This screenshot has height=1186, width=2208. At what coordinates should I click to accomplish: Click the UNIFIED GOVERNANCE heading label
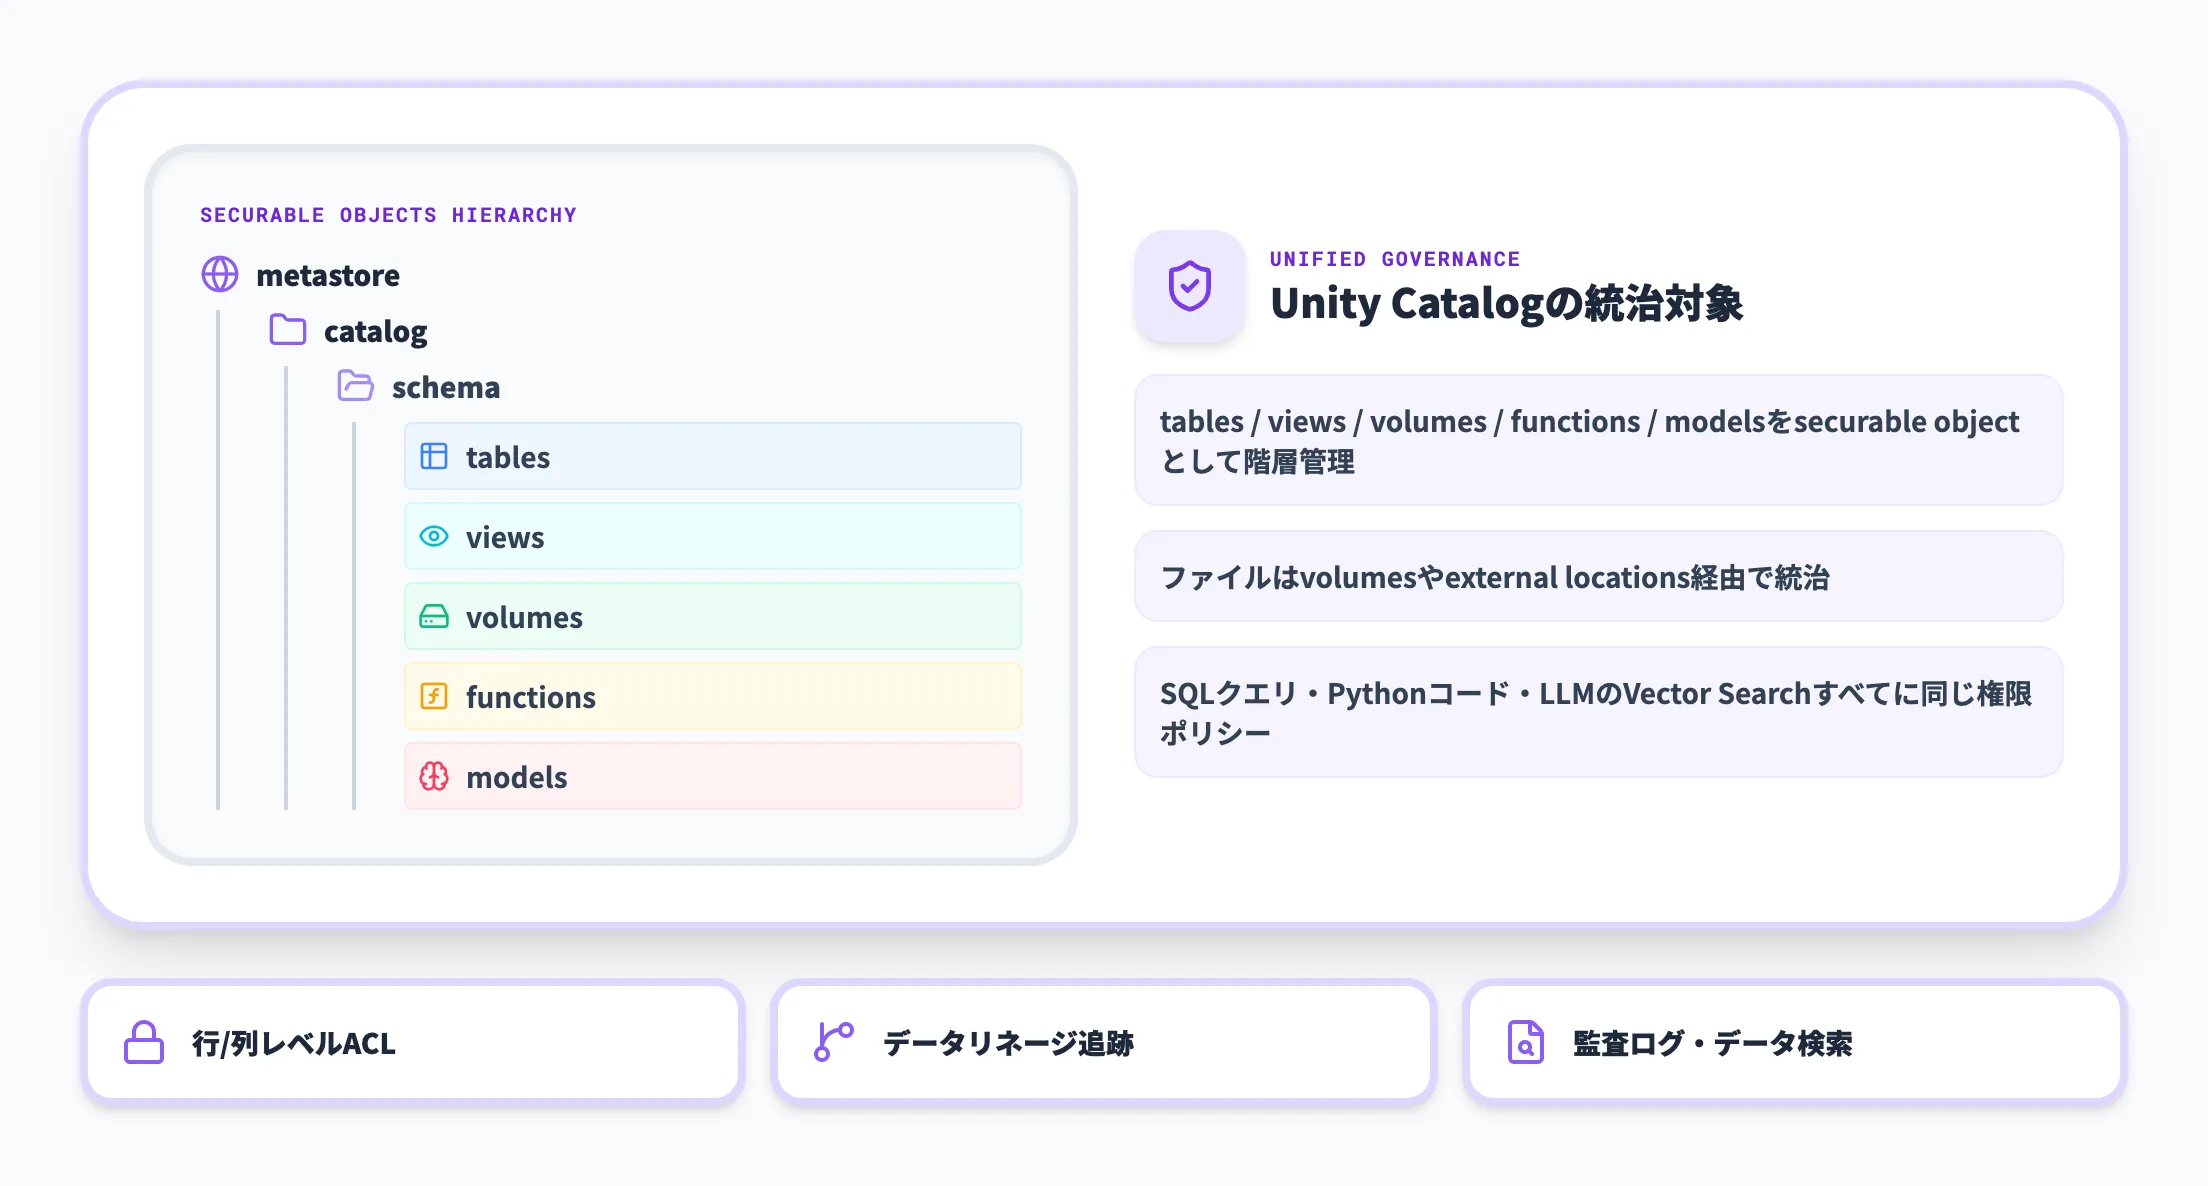[1394, 258]
